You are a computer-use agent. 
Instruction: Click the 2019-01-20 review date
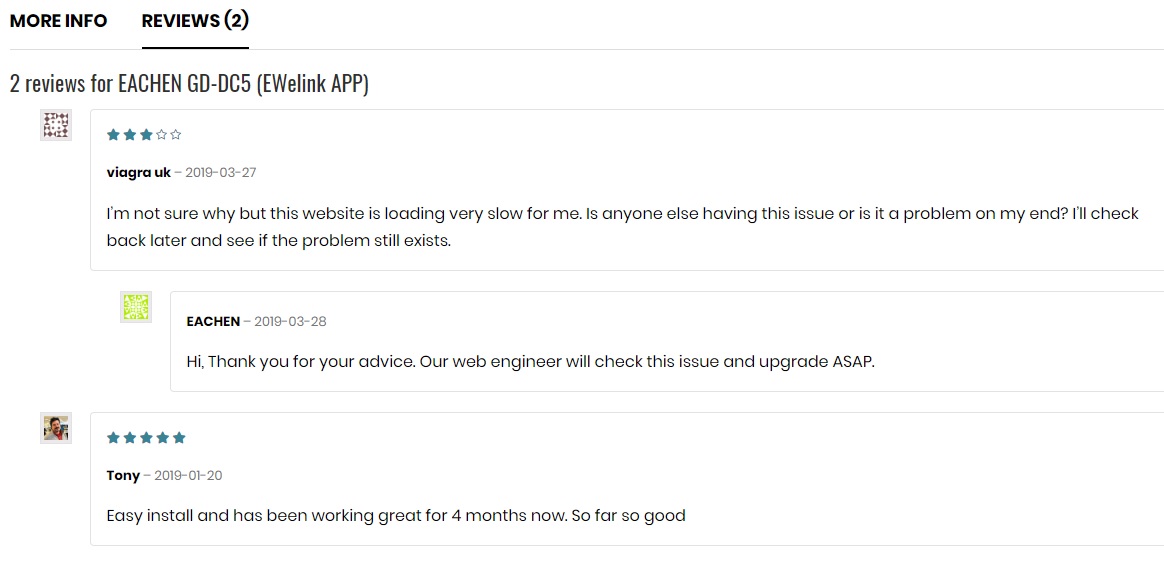186,475
